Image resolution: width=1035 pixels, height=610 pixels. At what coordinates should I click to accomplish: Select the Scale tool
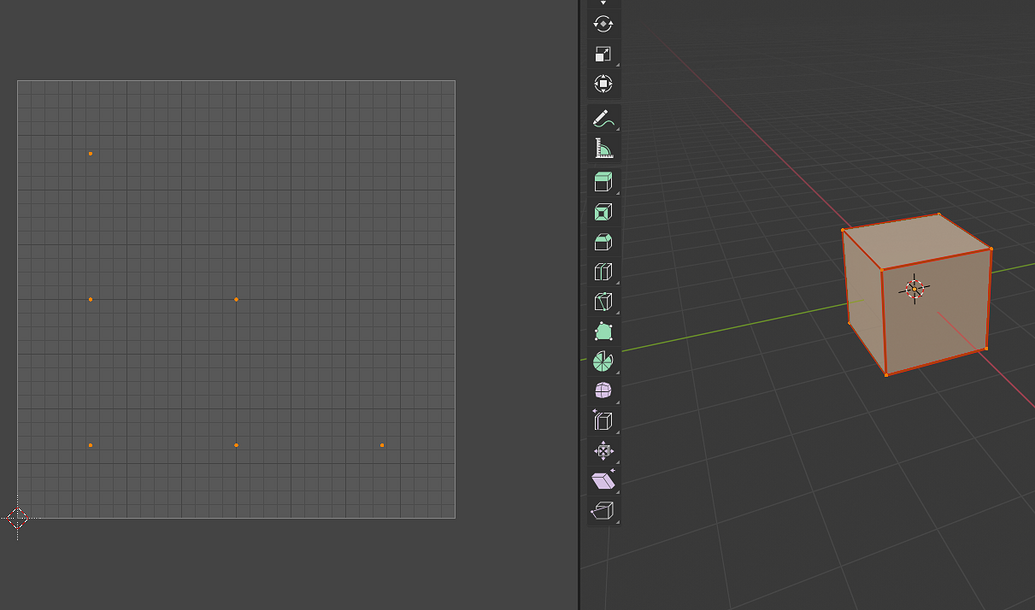[603, 53]
